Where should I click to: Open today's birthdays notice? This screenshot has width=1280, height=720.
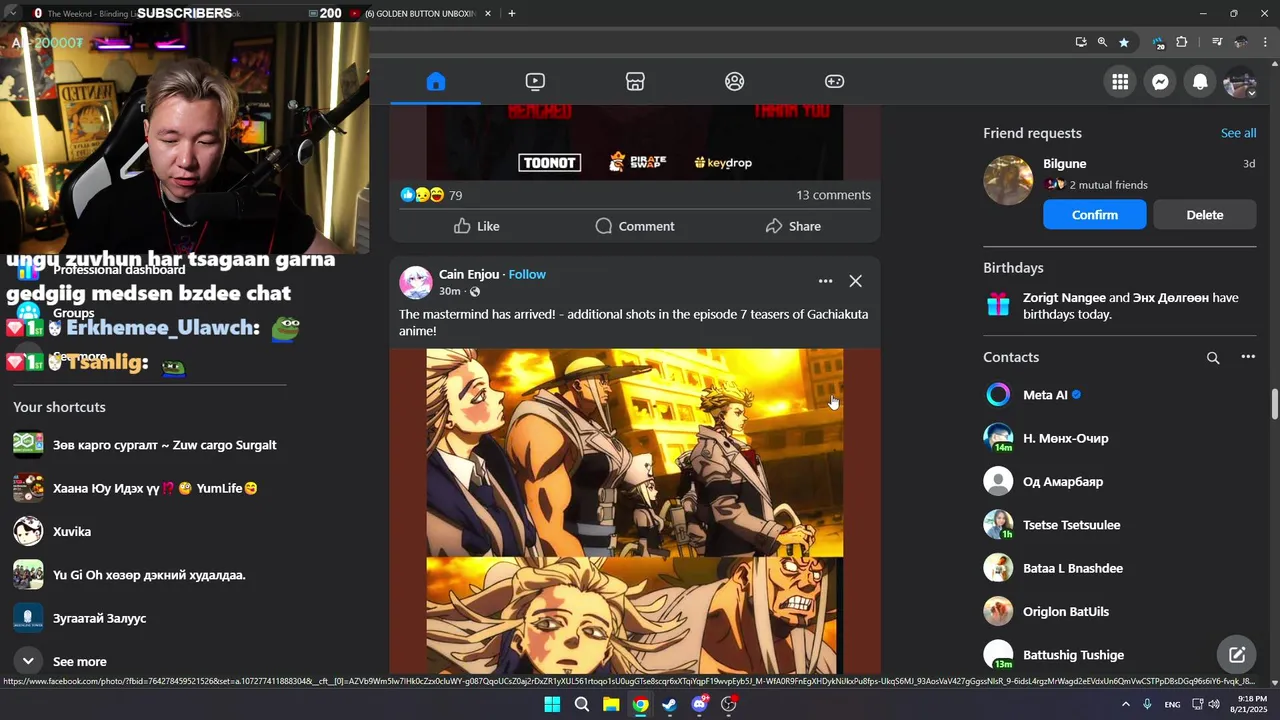pos(1120,306)
